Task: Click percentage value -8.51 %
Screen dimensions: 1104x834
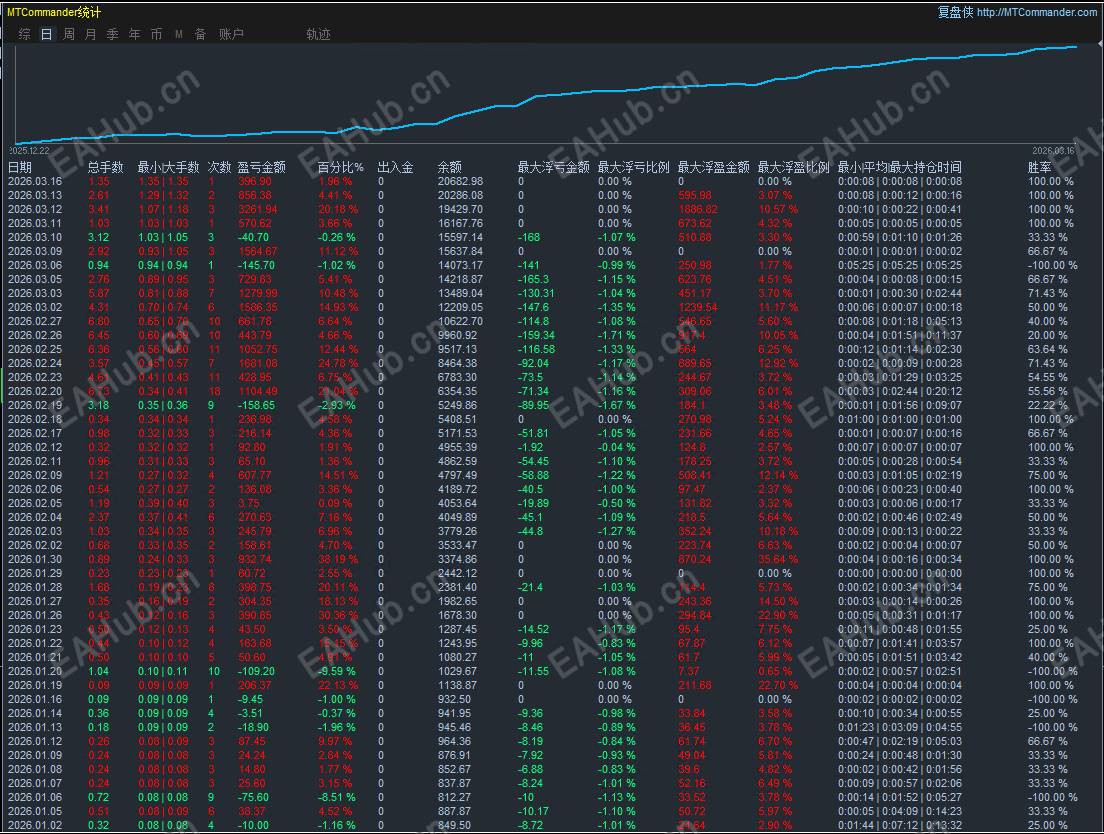Action: 337,797
